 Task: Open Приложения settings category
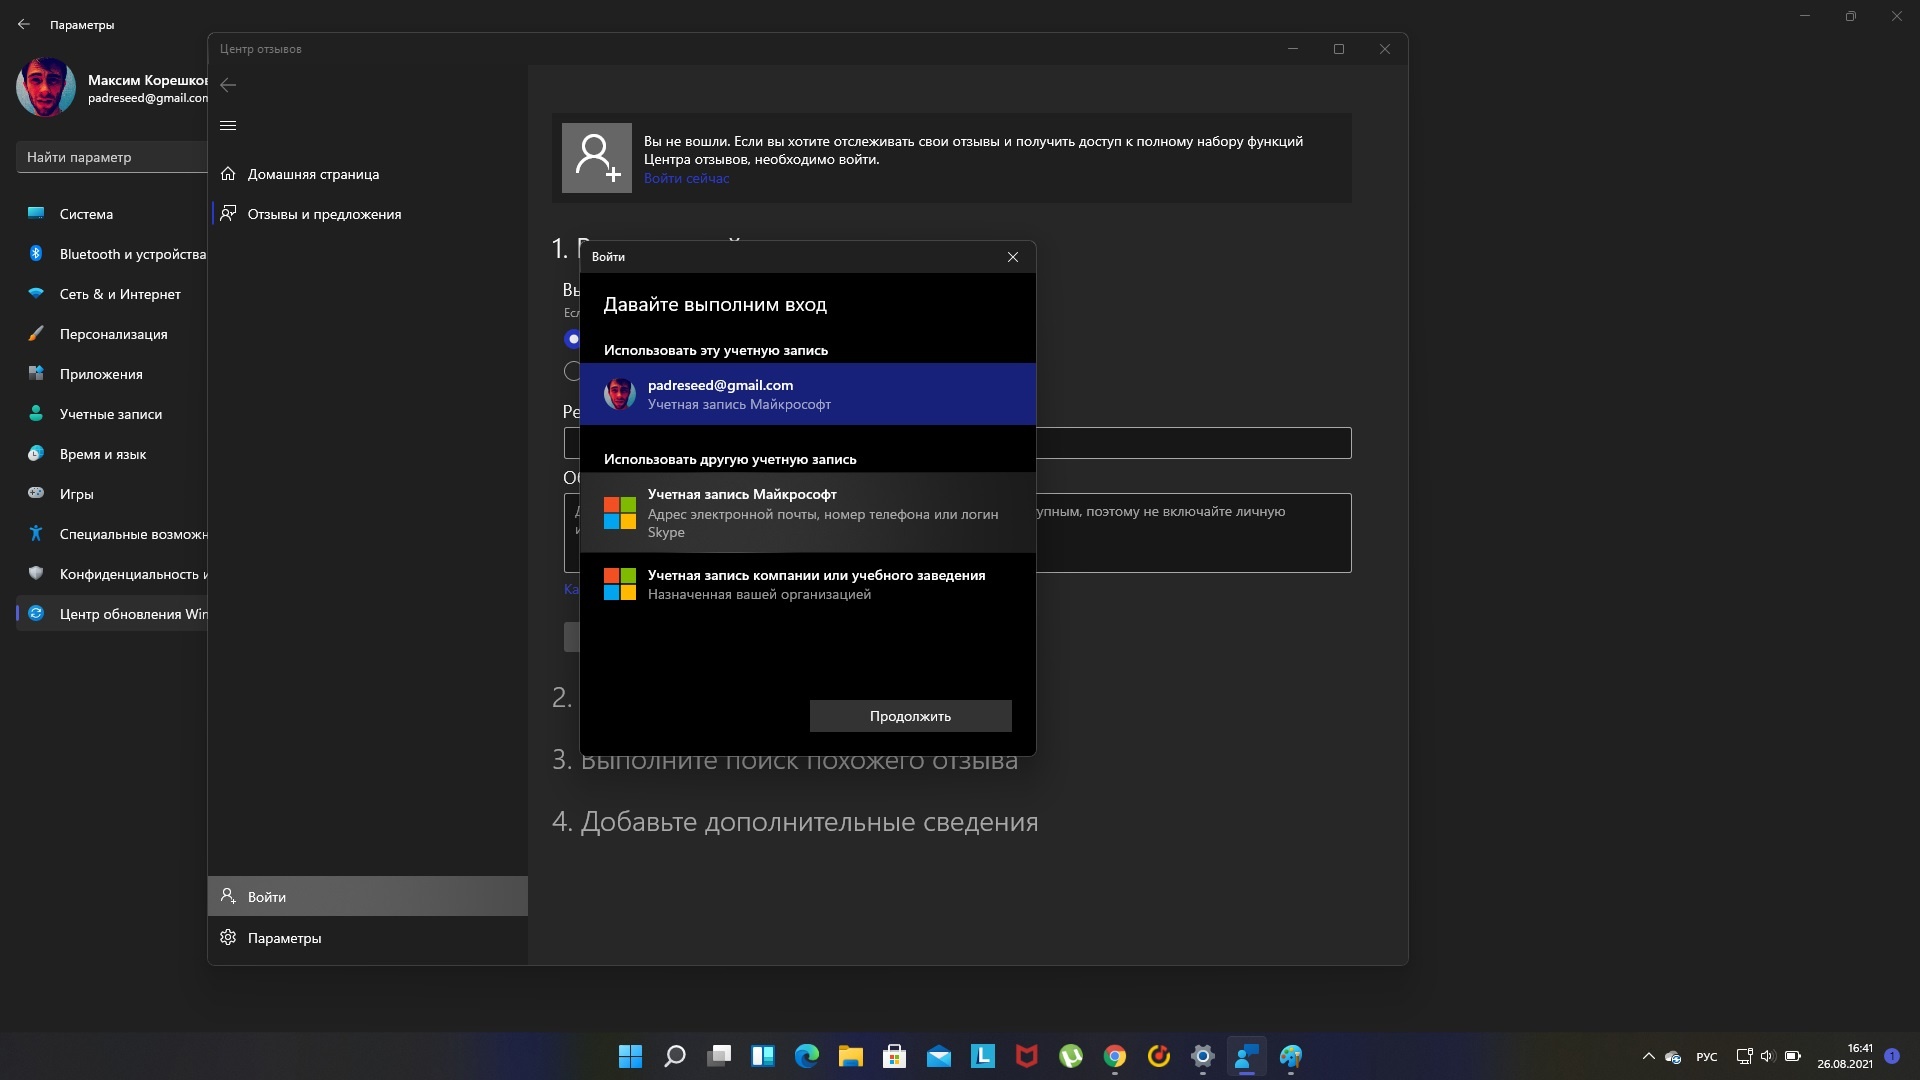(x=112, y=374)
